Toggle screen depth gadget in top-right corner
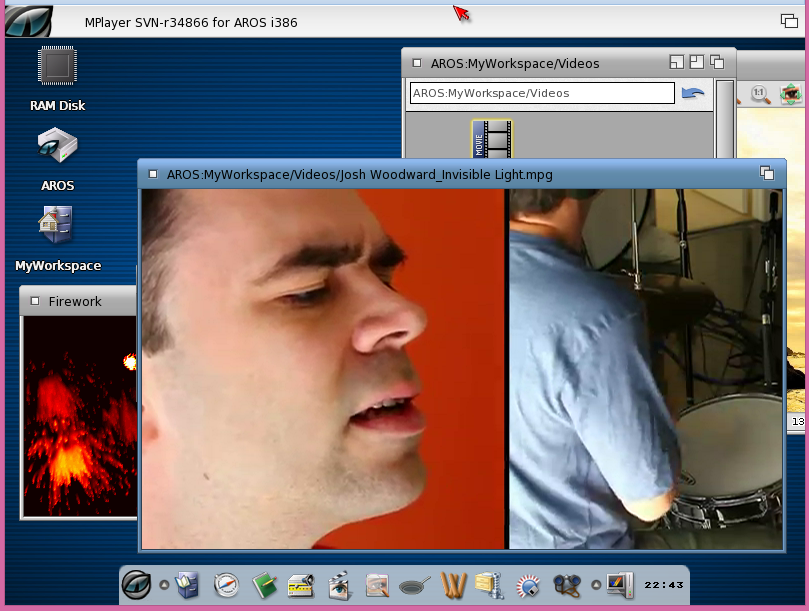The height and width of the screenshot is (611, 809). pyautogui.click(x=789, y=21)
